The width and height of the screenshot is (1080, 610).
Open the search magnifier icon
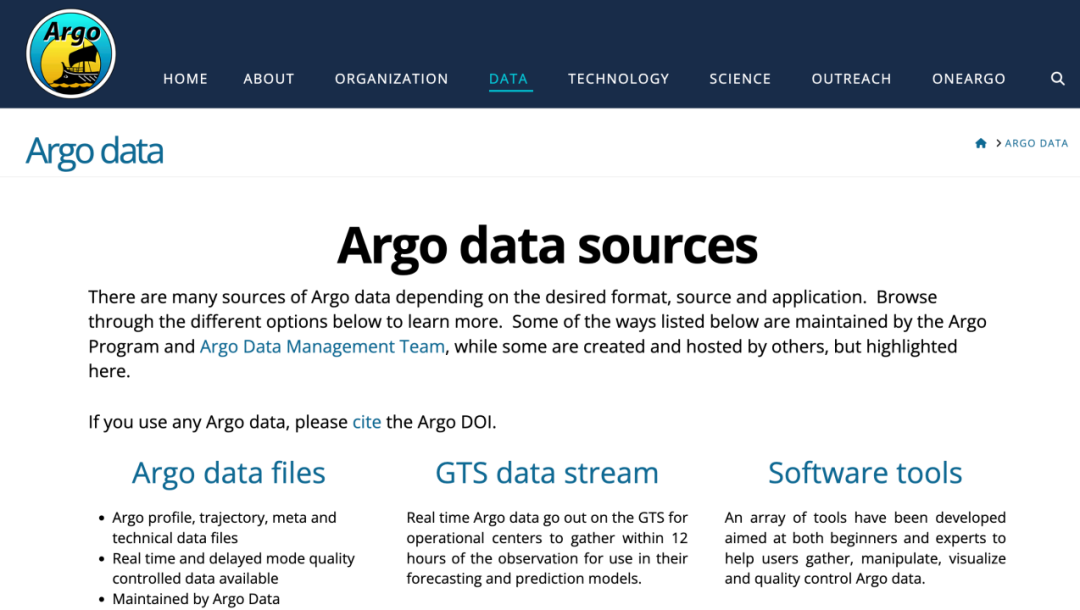1057,79
